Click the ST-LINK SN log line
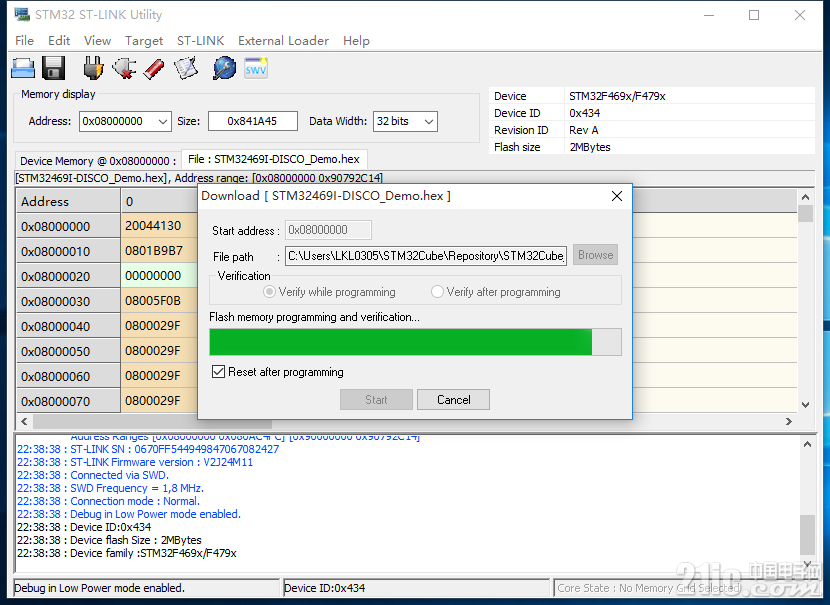The width and height of the screenshot is (830, 605). pos(148,449)
